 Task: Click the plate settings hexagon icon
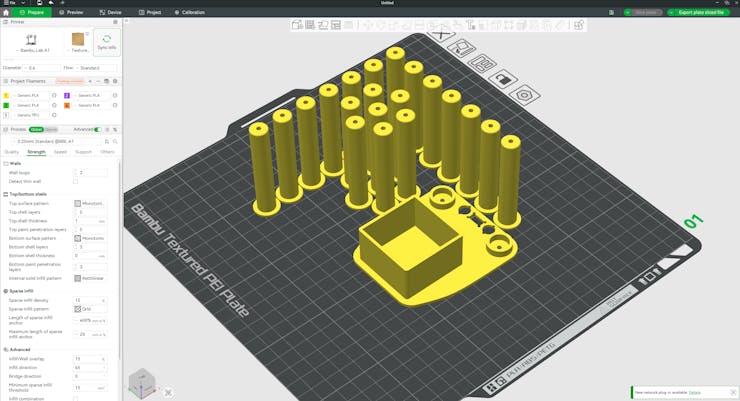click(524, 95)
